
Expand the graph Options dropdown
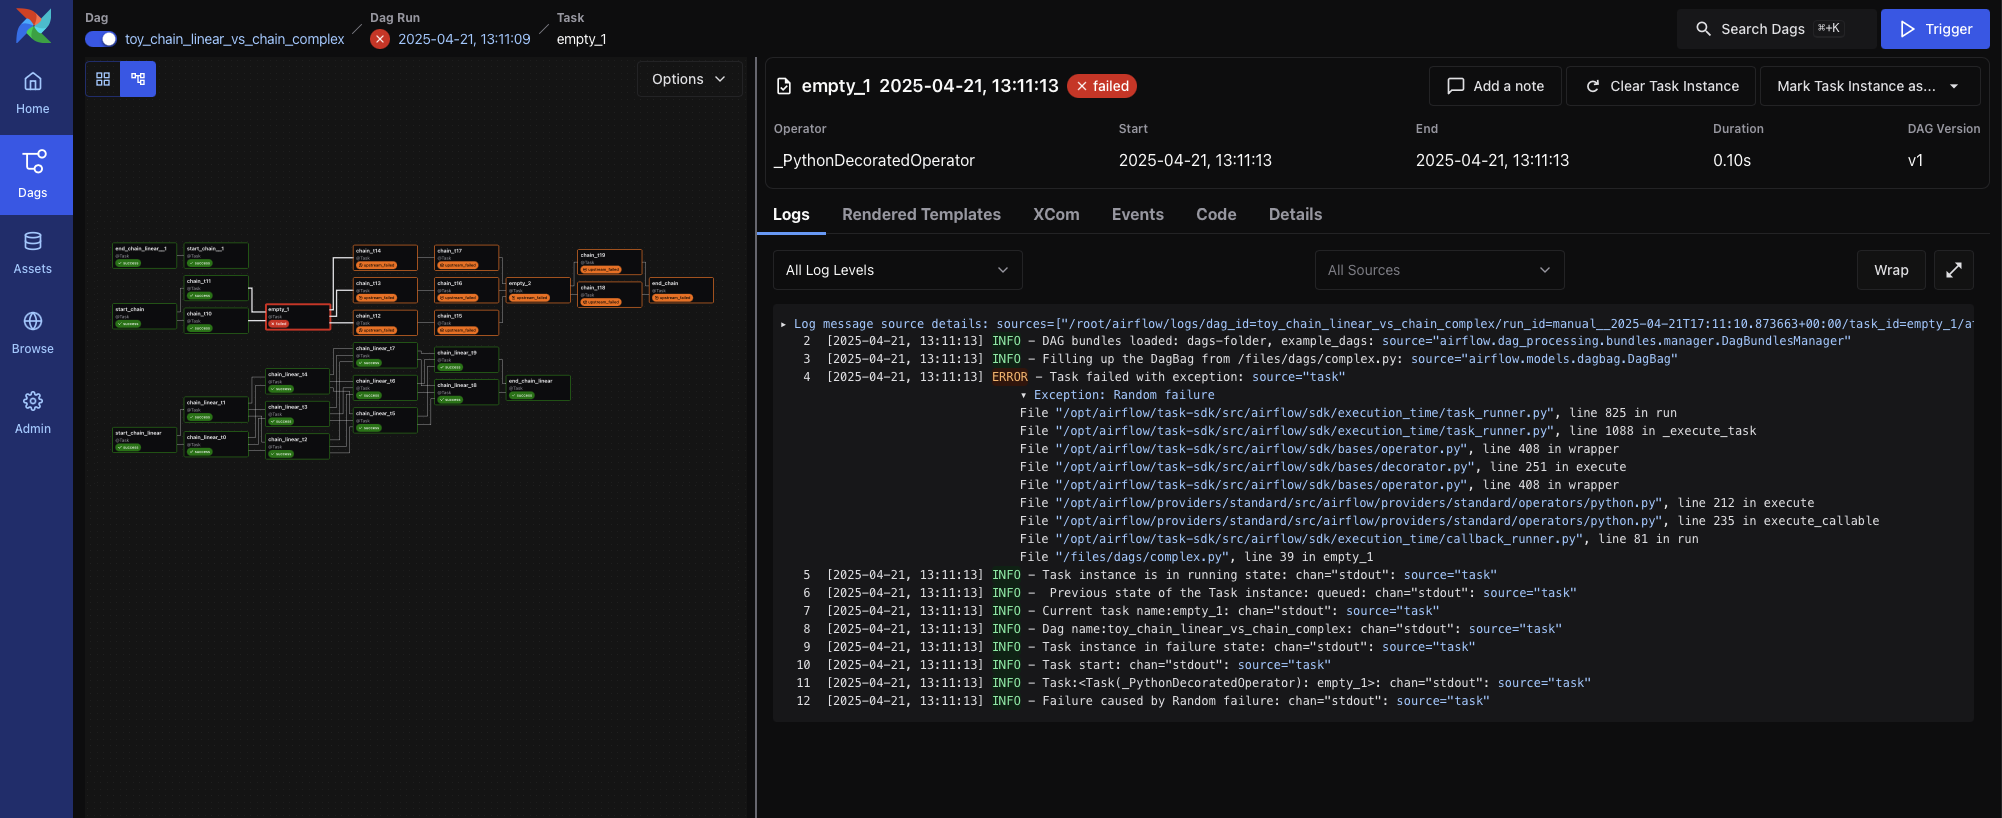tap(689, 79)
